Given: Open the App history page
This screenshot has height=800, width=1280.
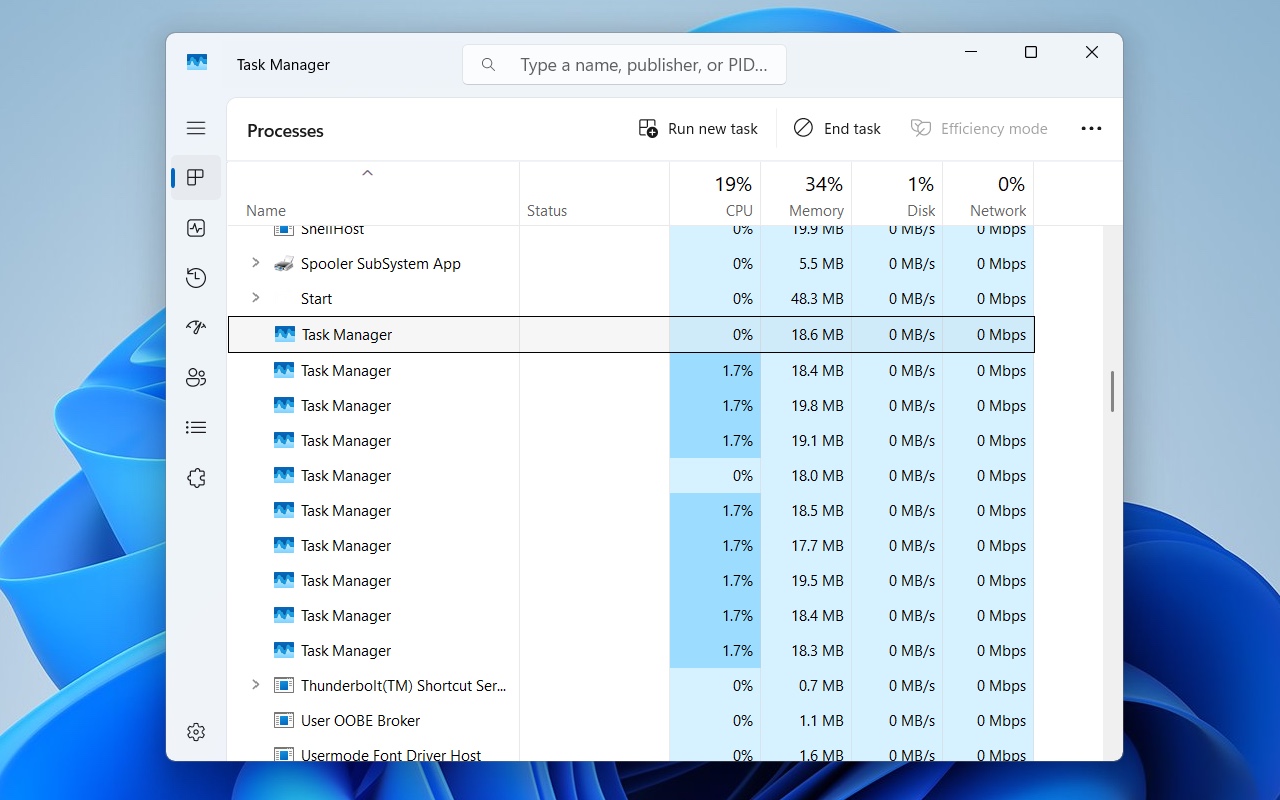Looking at the screenshot, I should pyautogui.click(x=196, y=278).
